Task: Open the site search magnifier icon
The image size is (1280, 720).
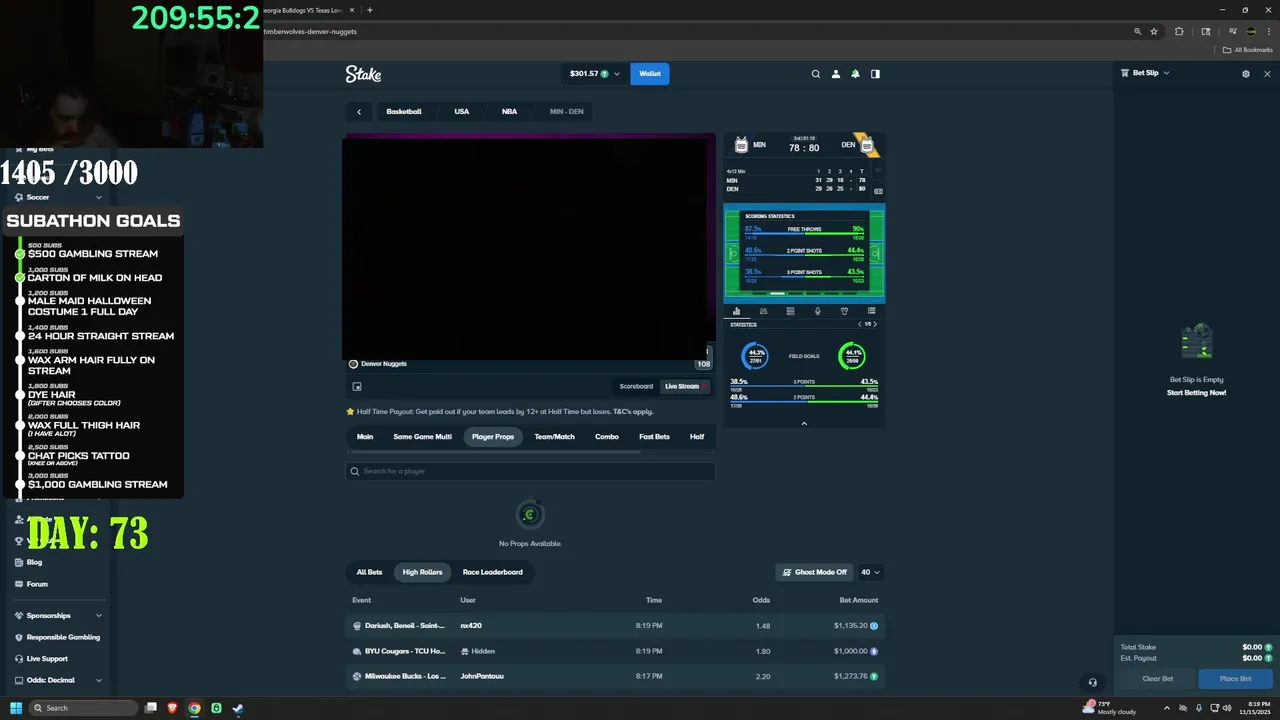Action: pos(816,74)
